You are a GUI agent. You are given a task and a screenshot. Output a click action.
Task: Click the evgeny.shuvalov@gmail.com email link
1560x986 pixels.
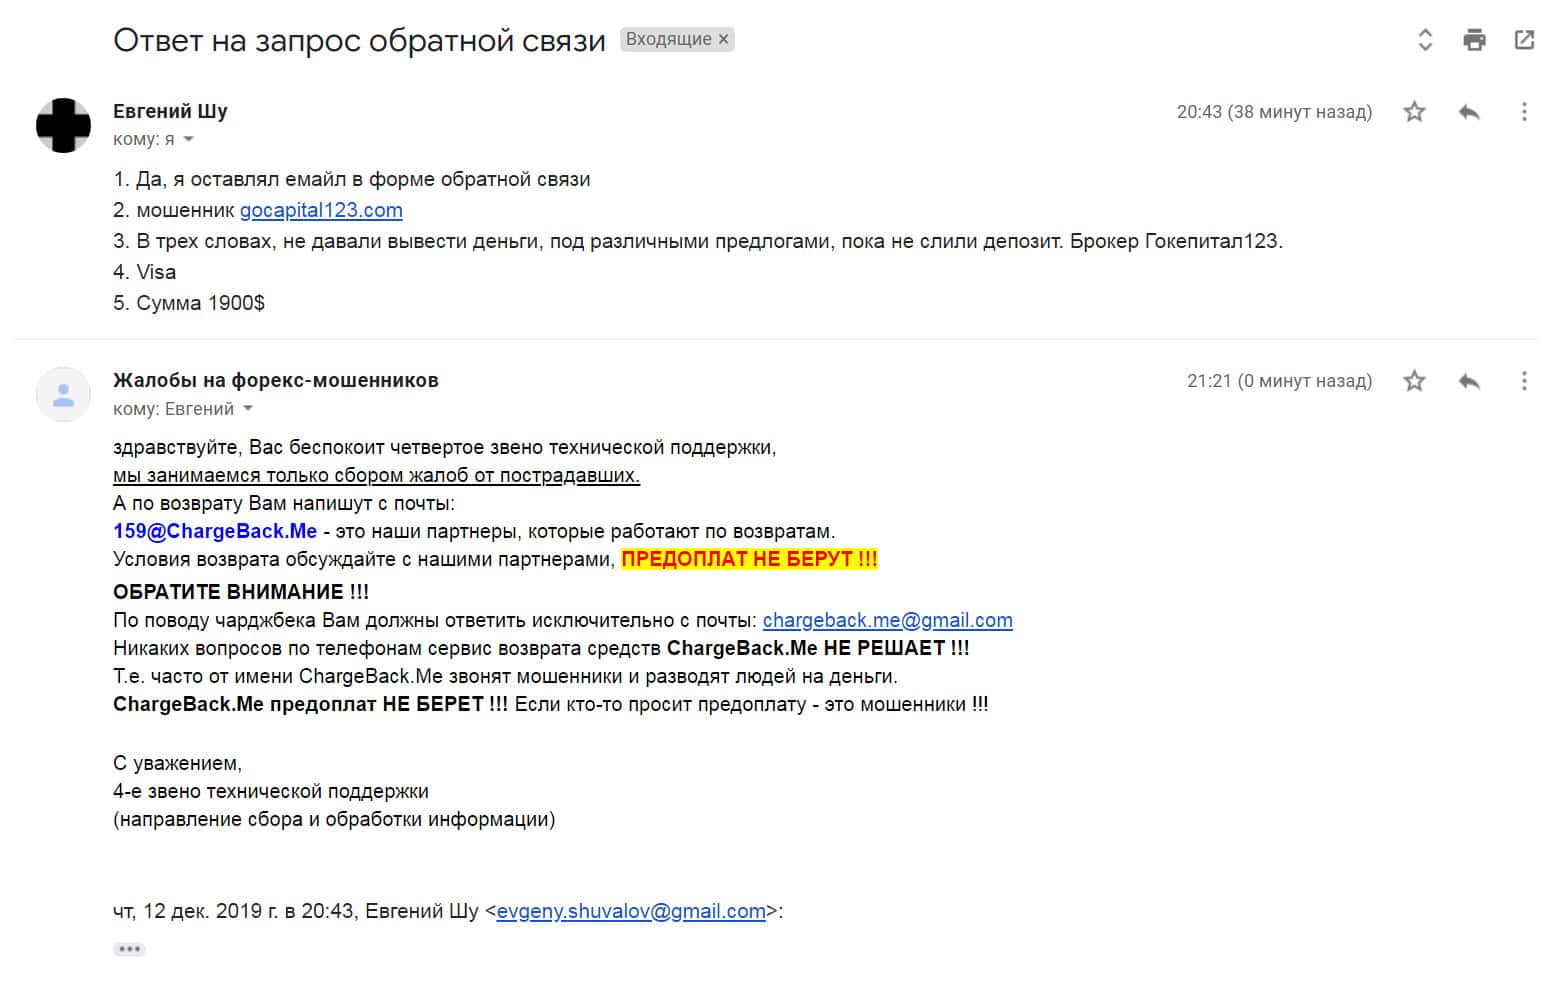click(630, 912)
